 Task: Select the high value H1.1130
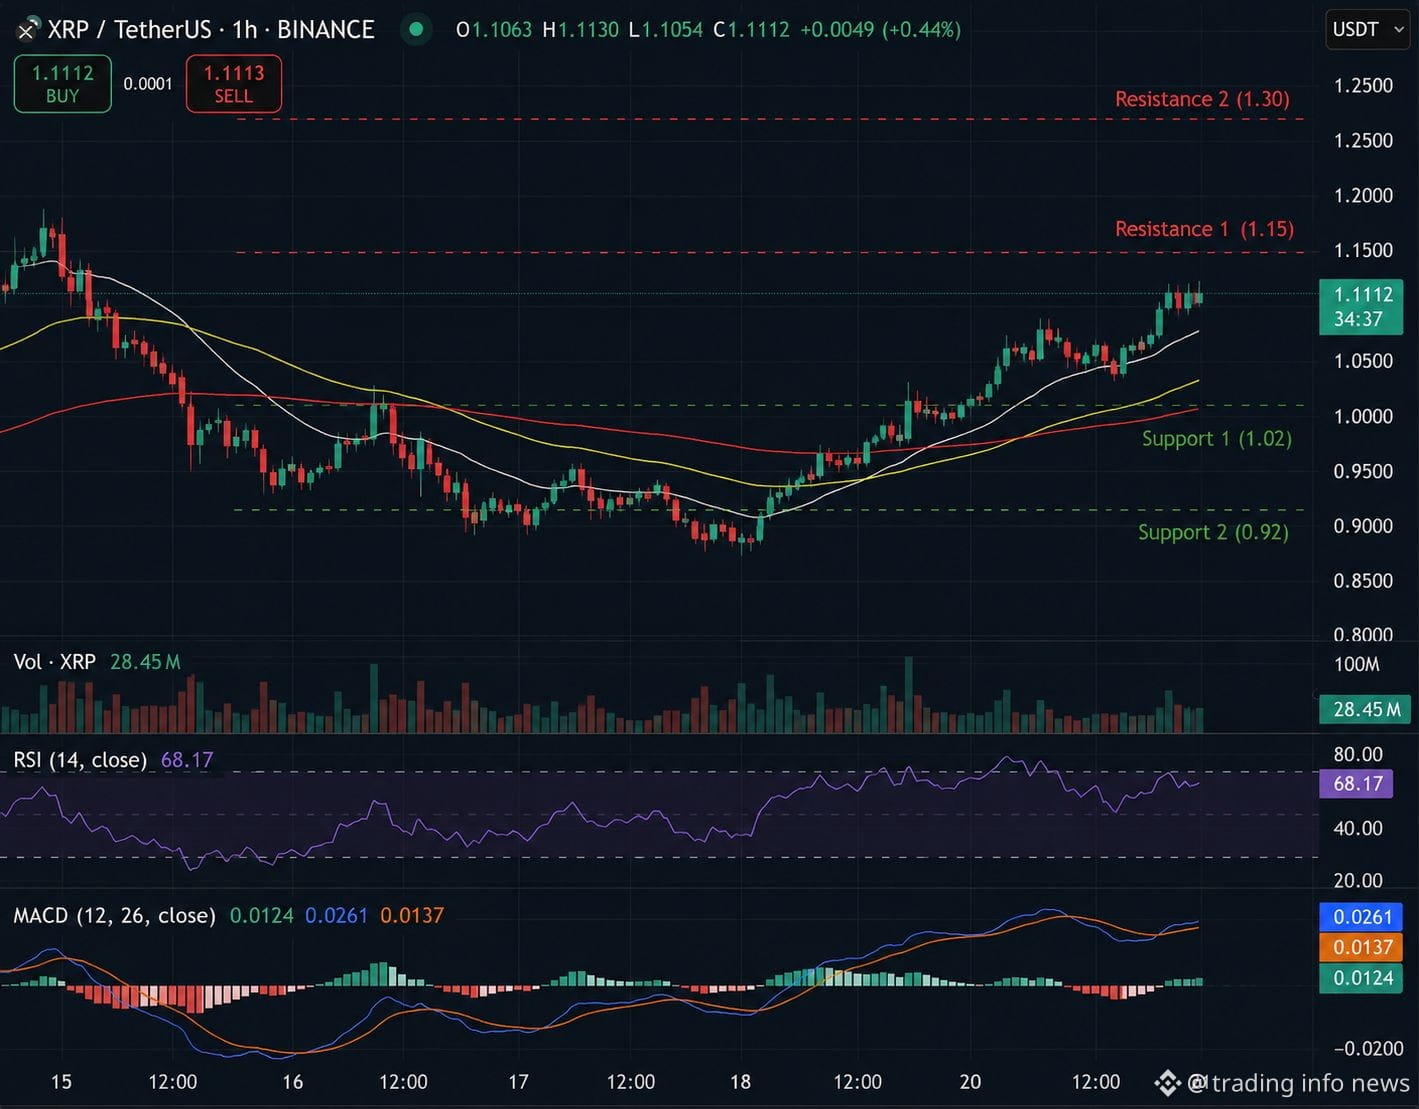tap(580, 30)
